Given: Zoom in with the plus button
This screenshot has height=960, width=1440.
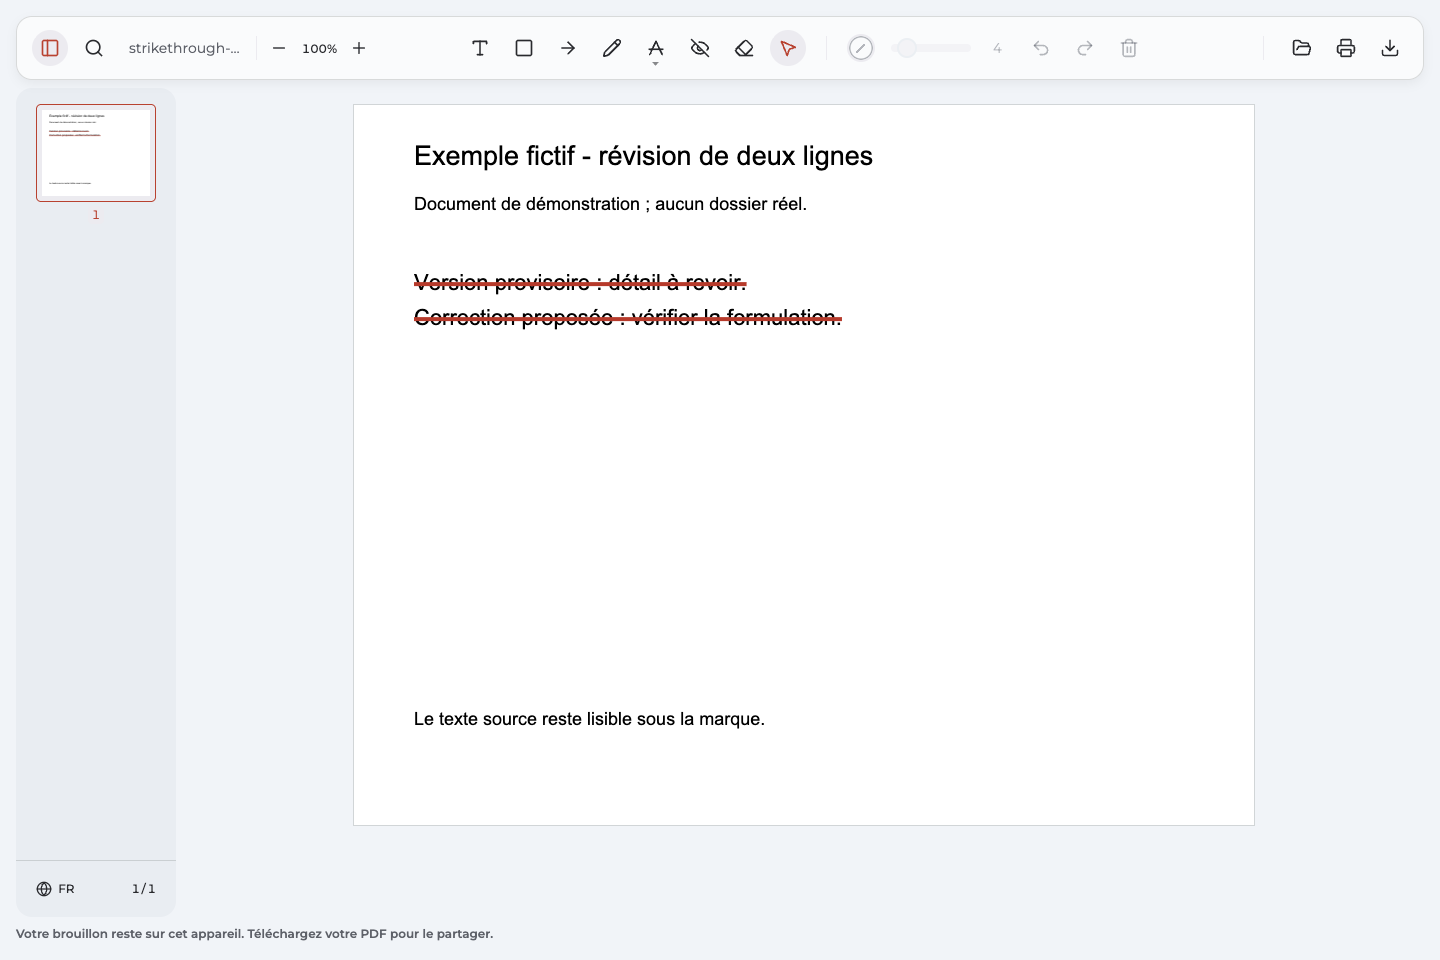Looking at the screenshot, I should click(359, 48).
